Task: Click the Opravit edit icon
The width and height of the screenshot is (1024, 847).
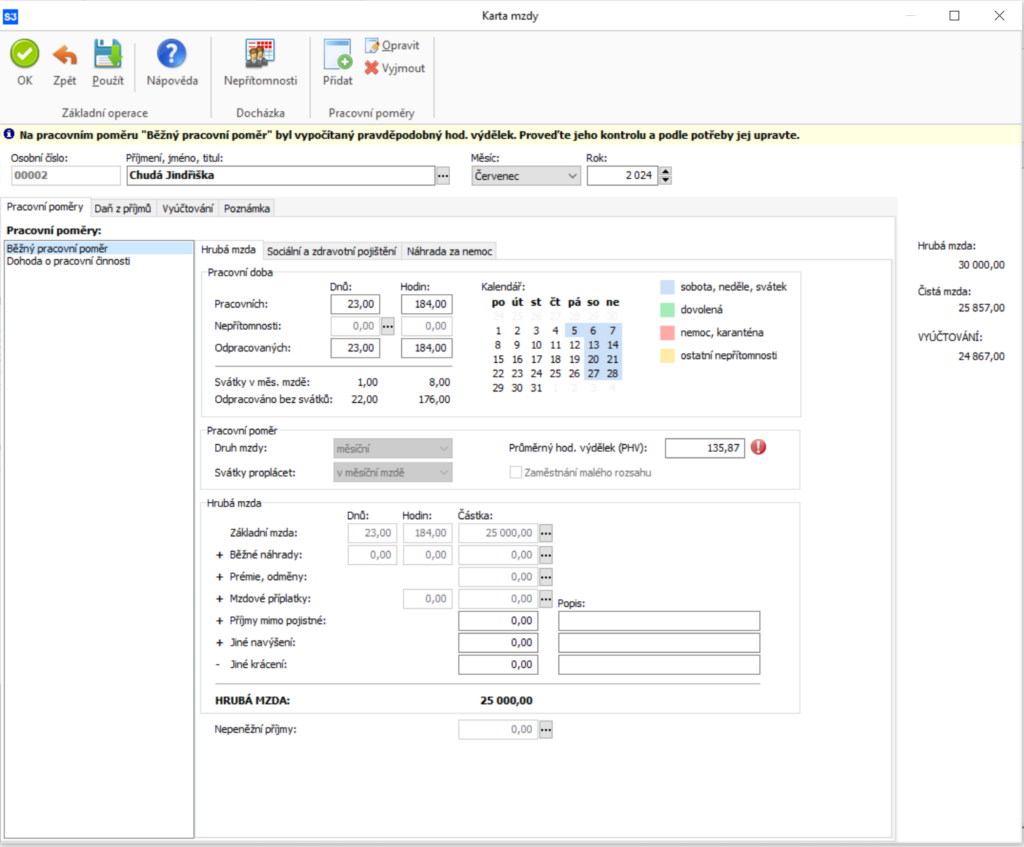Action: click(x=373, y=46)
